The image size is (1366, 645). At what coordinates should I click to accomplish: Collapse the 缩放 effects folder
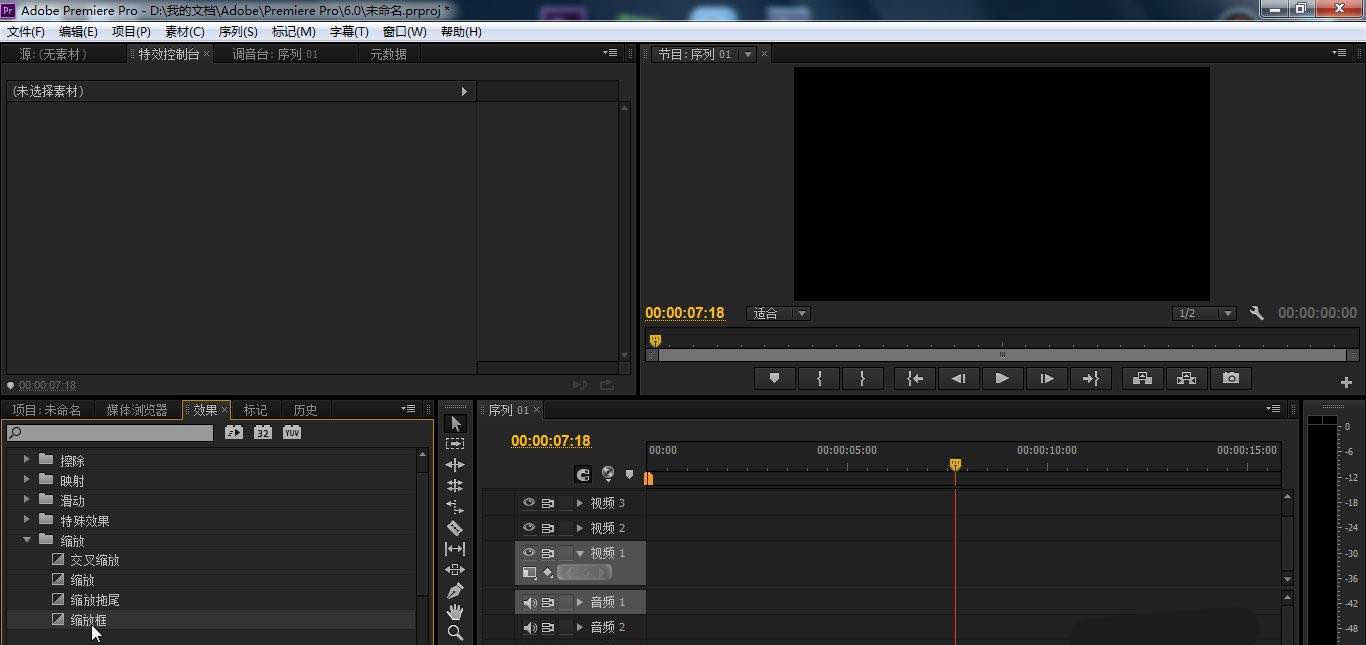pos(27,540)
